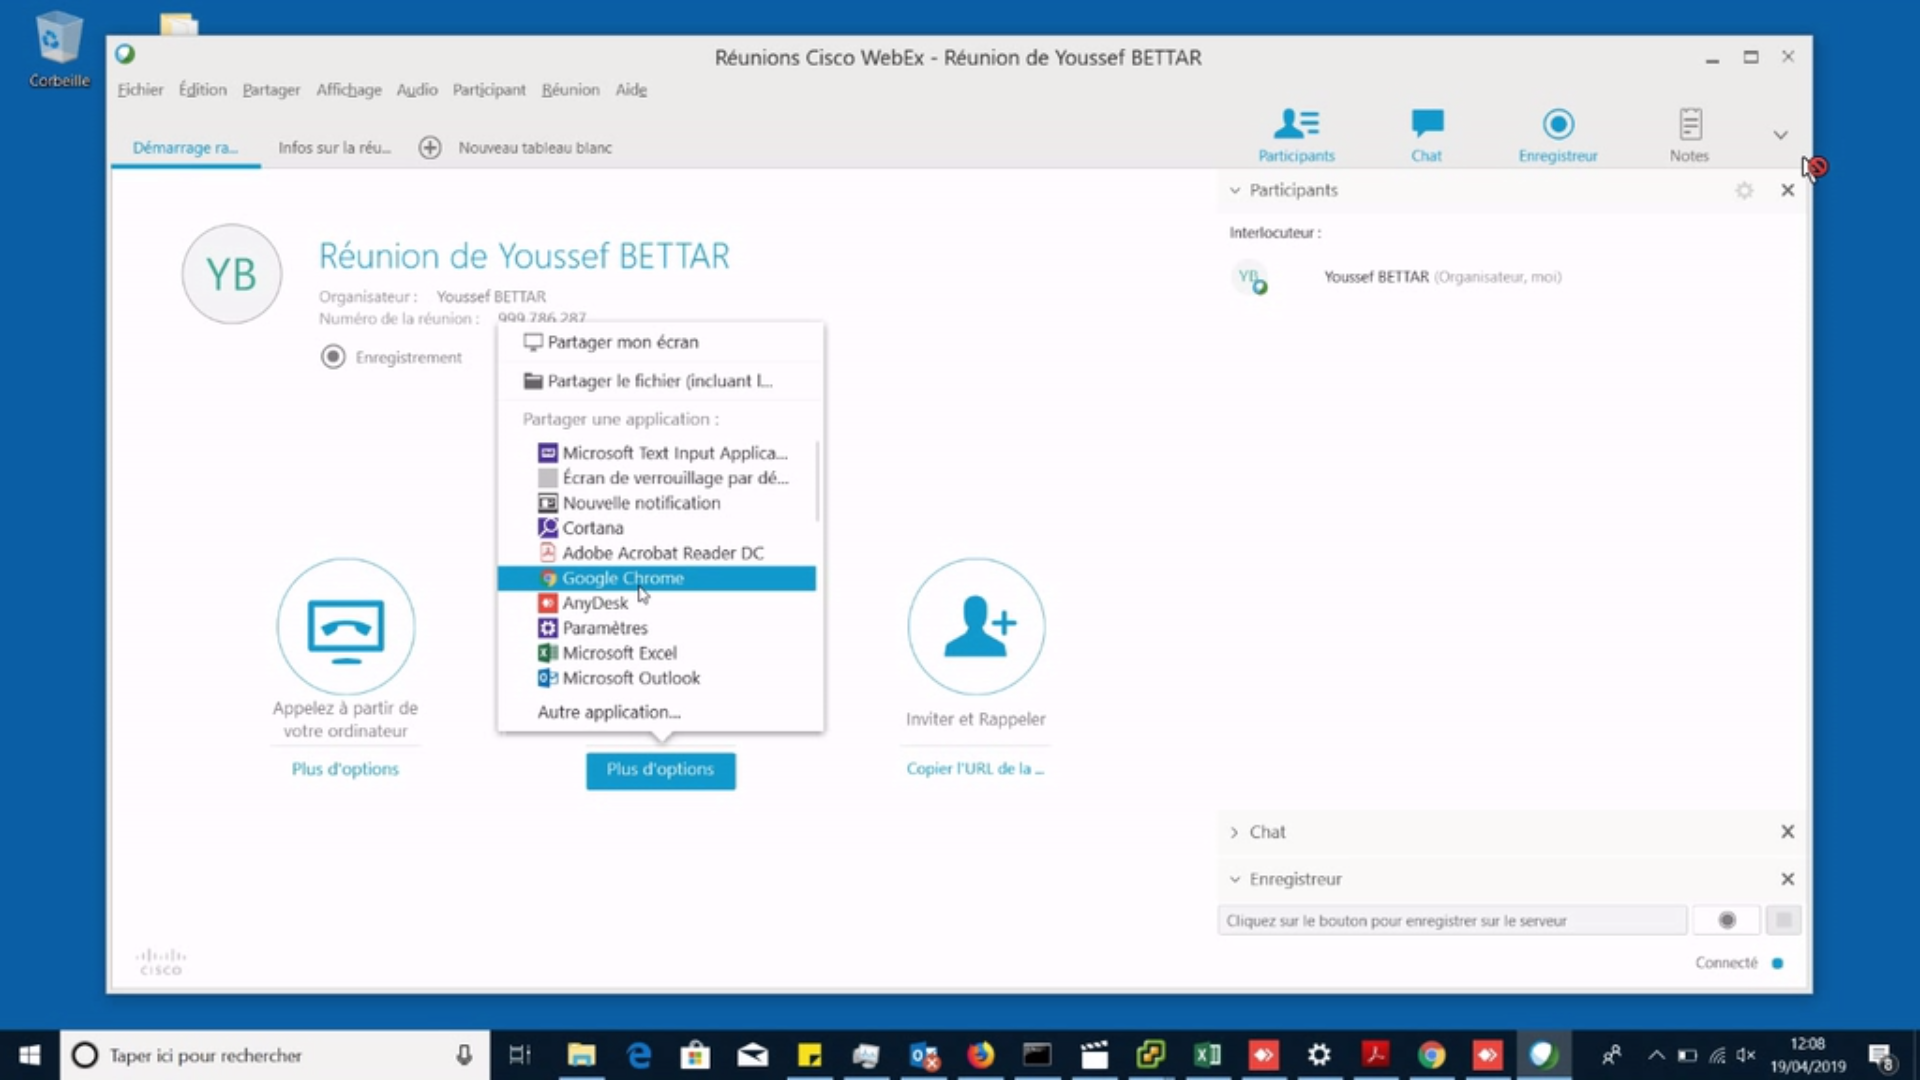The height and width of the screenshot is (1080, 1920).
Task: Open the Enregistreur recorder icon
Action: pos(1557,125)
